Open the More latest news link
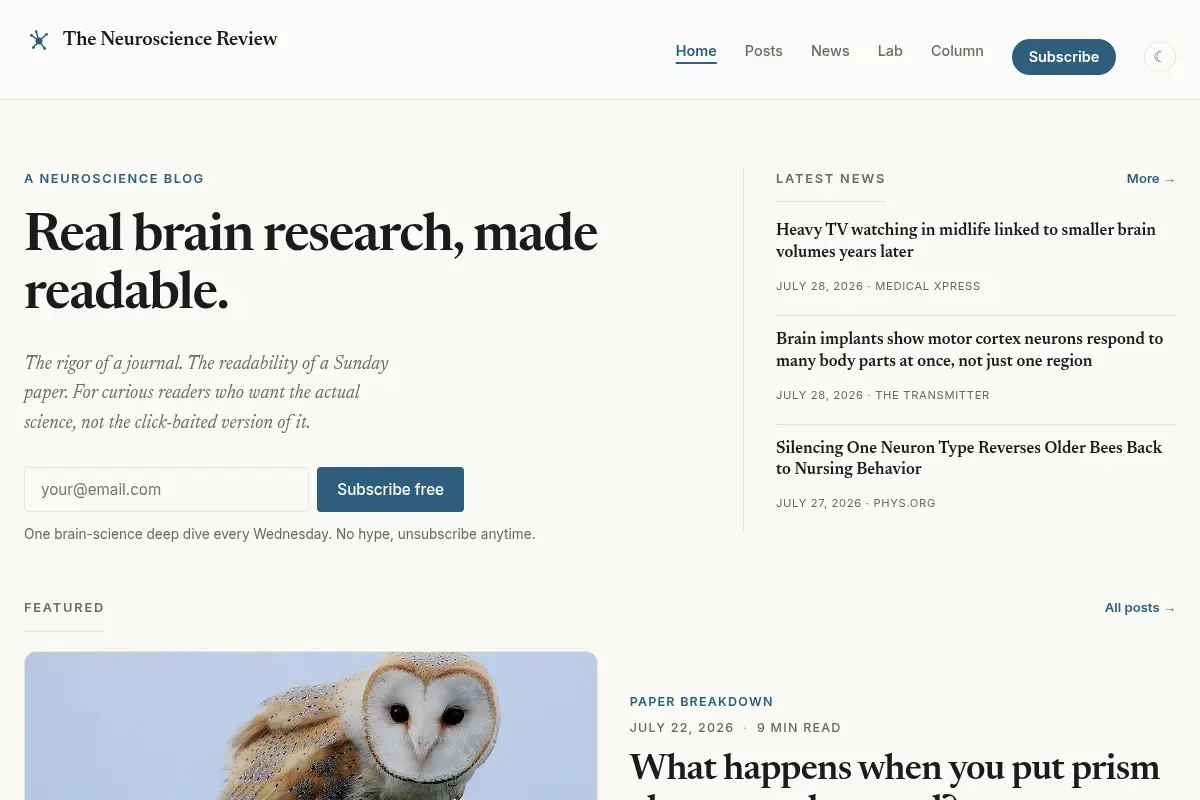Image resolution: width=1200 pixels, height=800 pixels. [x=1151, y=179]
